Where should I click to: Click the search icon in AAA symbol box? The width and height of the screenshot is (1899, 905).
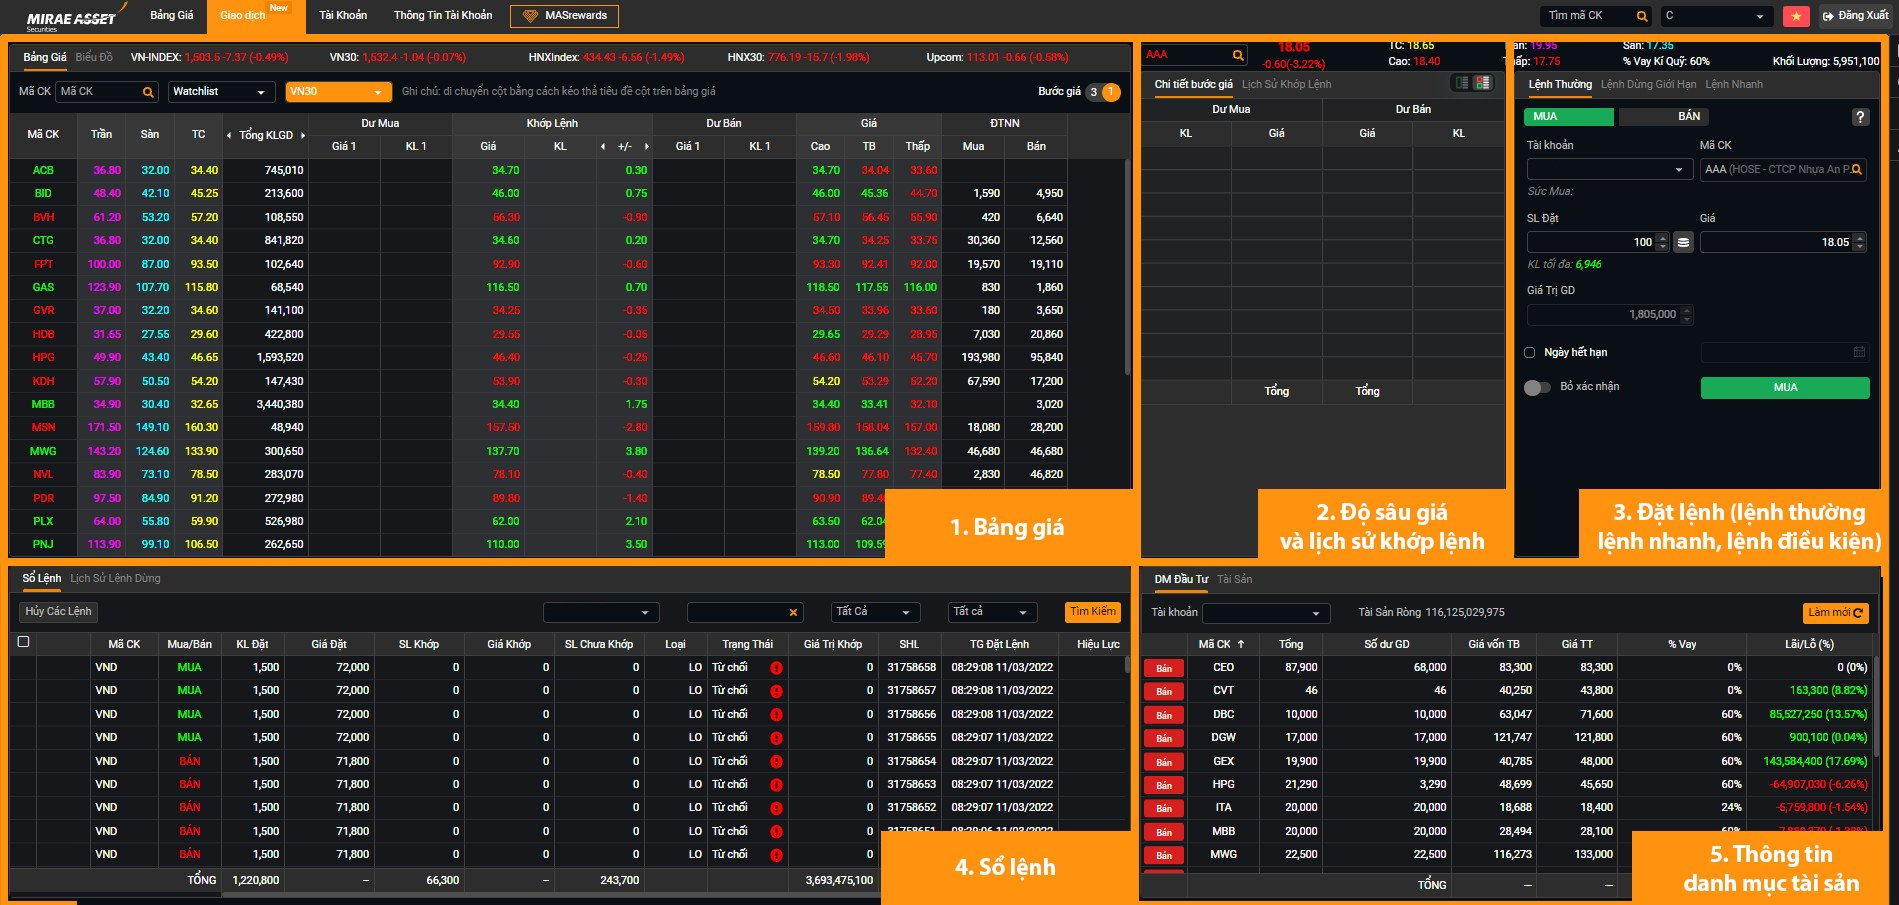pyautogui.click(x=1238, y=55)
